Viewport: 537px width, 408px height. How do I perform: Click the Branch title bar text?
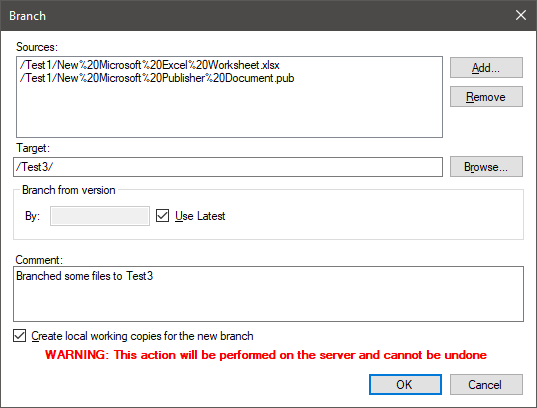[27, 16]
